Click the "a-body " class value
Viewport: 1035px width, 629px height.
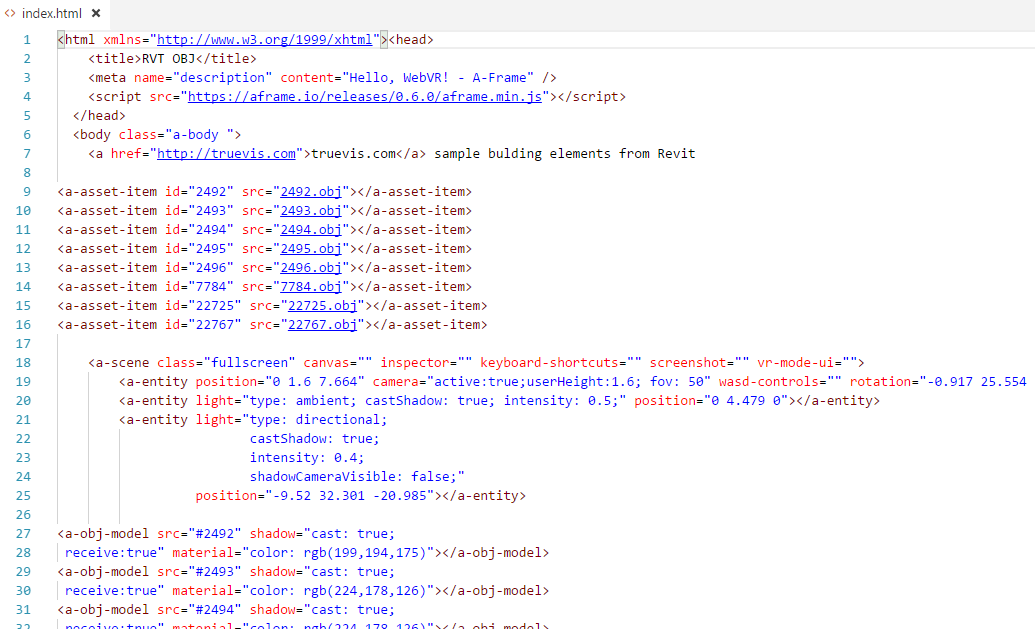pyautogui.click(x=199, y=135)
